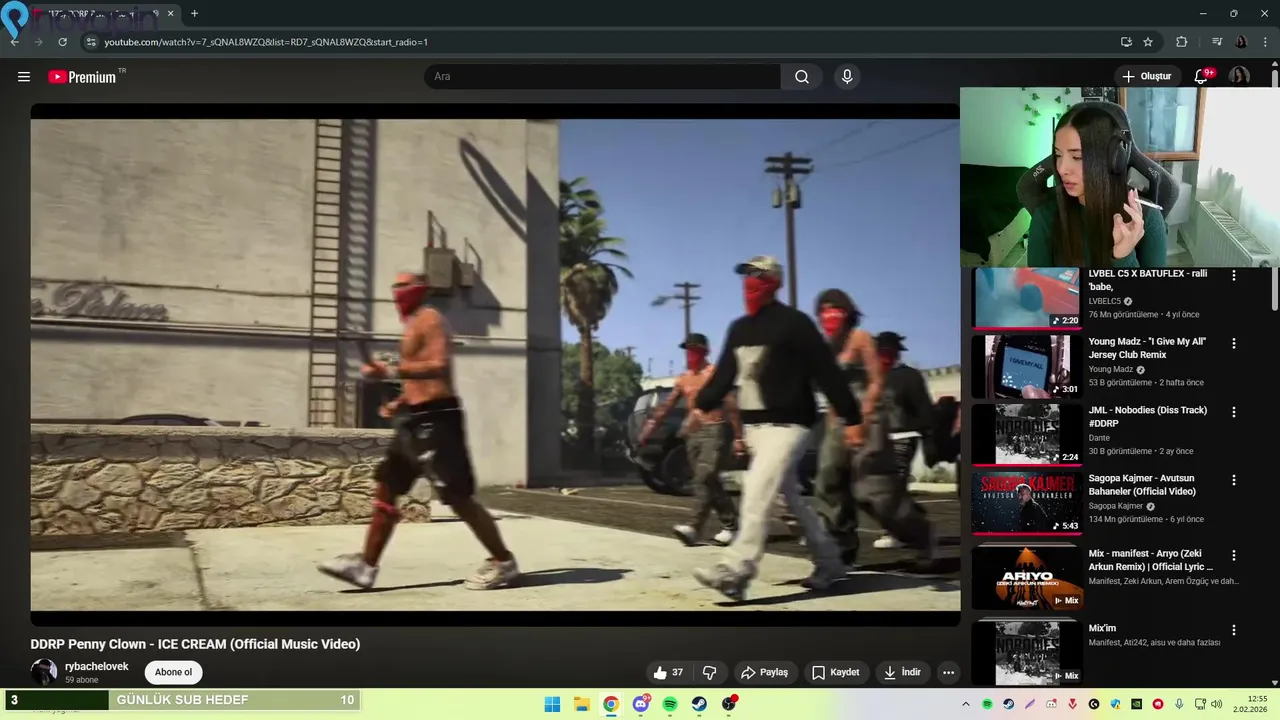1280x720 pixels.
Task: Open Sagopa Kajmer Avutsun Bahaneler thumbnail
Action: [x=1026, y=503]
